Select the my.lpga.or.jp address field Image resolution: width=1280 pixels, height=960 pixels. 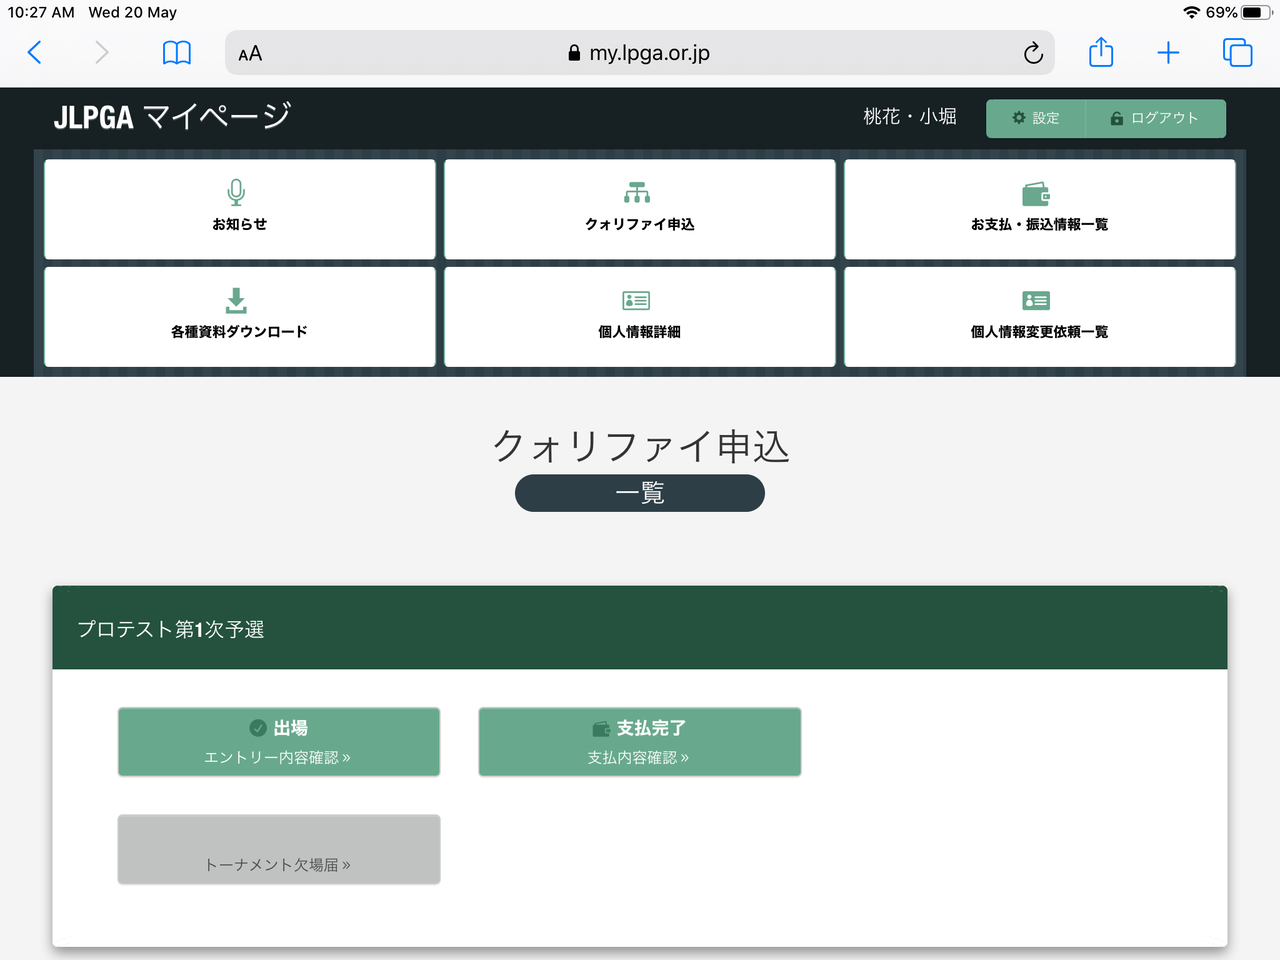coord(640,53)
